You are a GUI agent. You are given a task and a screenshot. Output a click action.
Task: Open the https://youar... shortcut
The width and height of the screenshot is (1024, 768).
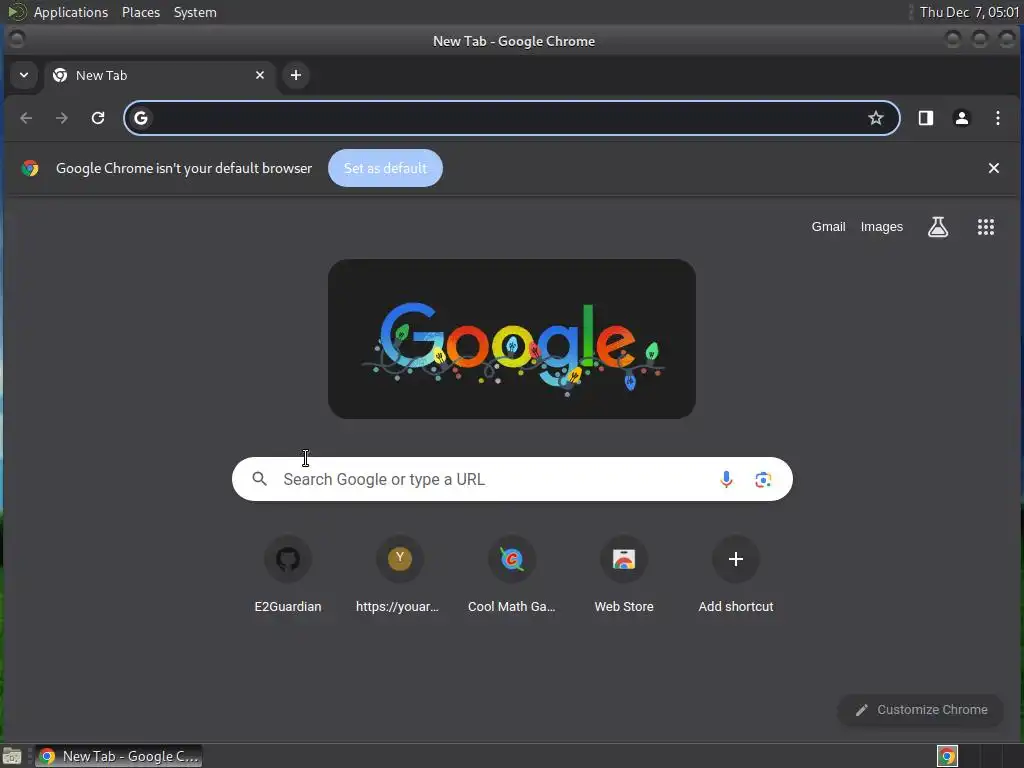400,576
